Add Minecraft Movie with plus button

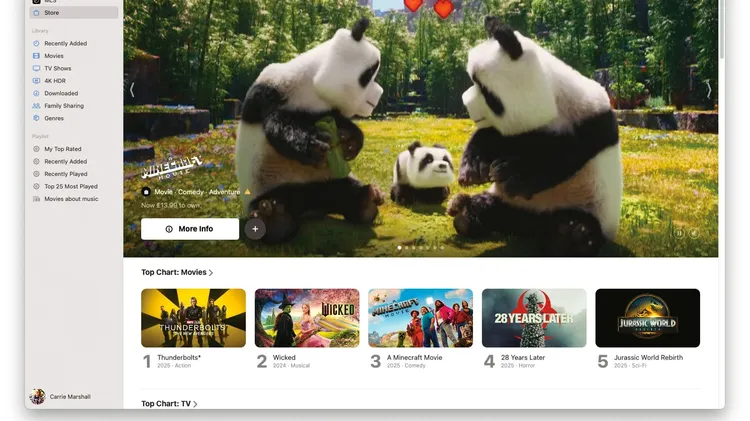(255, 229)
